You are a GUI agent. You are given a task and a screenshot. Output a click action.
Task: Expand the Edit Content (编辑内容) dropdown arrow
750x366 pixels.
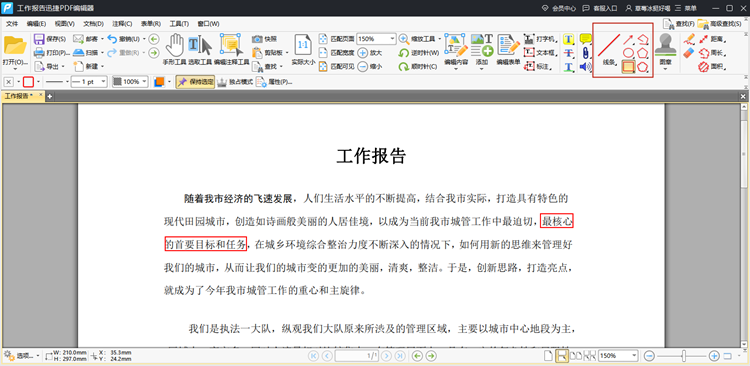coord(455,69)
